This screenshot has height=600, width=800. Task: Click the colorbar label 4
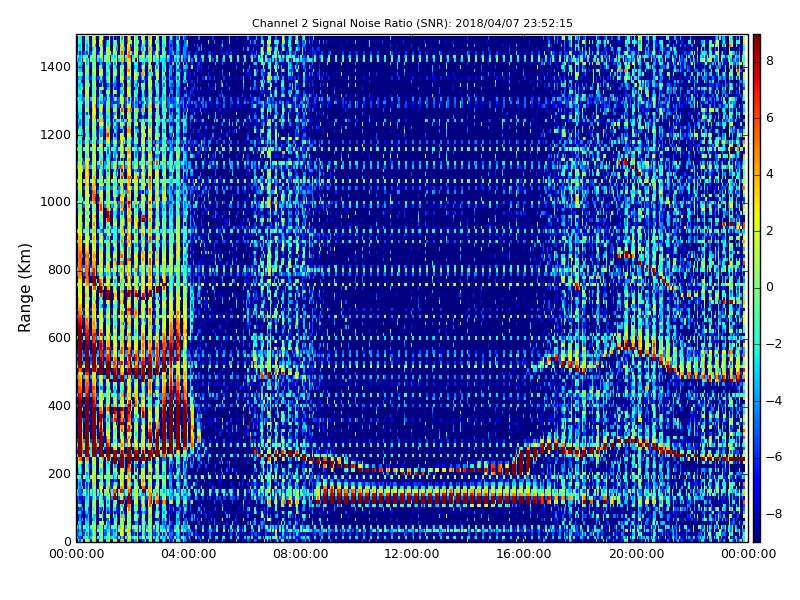[770, 174]
